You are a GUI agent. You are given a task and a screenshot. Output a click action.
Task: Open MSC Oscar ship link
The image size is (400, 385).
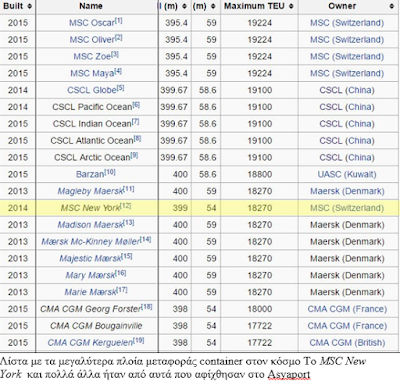click(92, 23)
